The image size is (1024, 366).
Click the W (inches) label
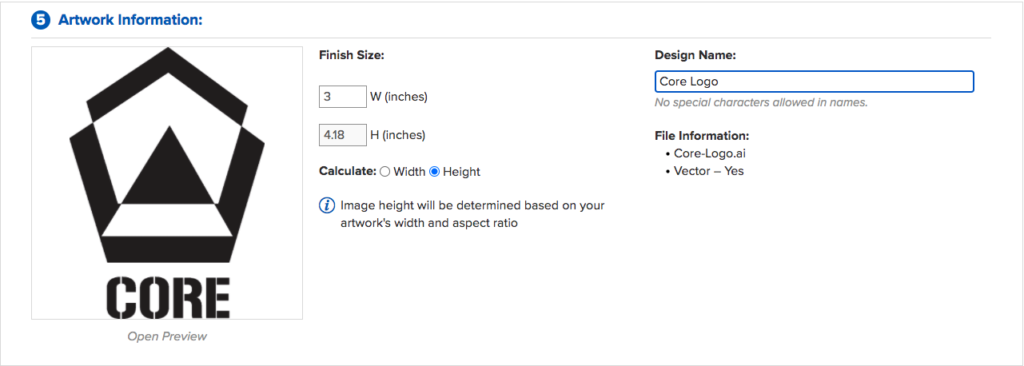pyautogui.click(x=398, y=97)
